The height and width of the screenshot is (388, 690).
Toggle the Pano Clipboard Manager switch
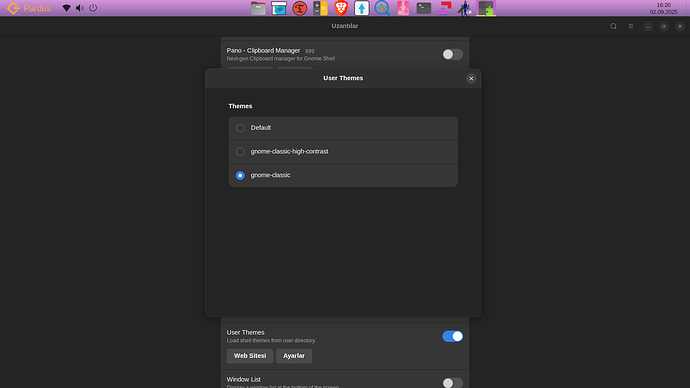pos(452,55)
